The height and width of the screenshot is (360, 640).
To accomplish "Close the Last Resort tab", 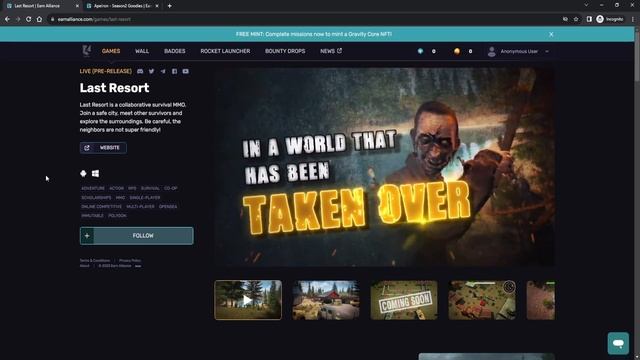I will pyautogui.click(x=77, y=6).
